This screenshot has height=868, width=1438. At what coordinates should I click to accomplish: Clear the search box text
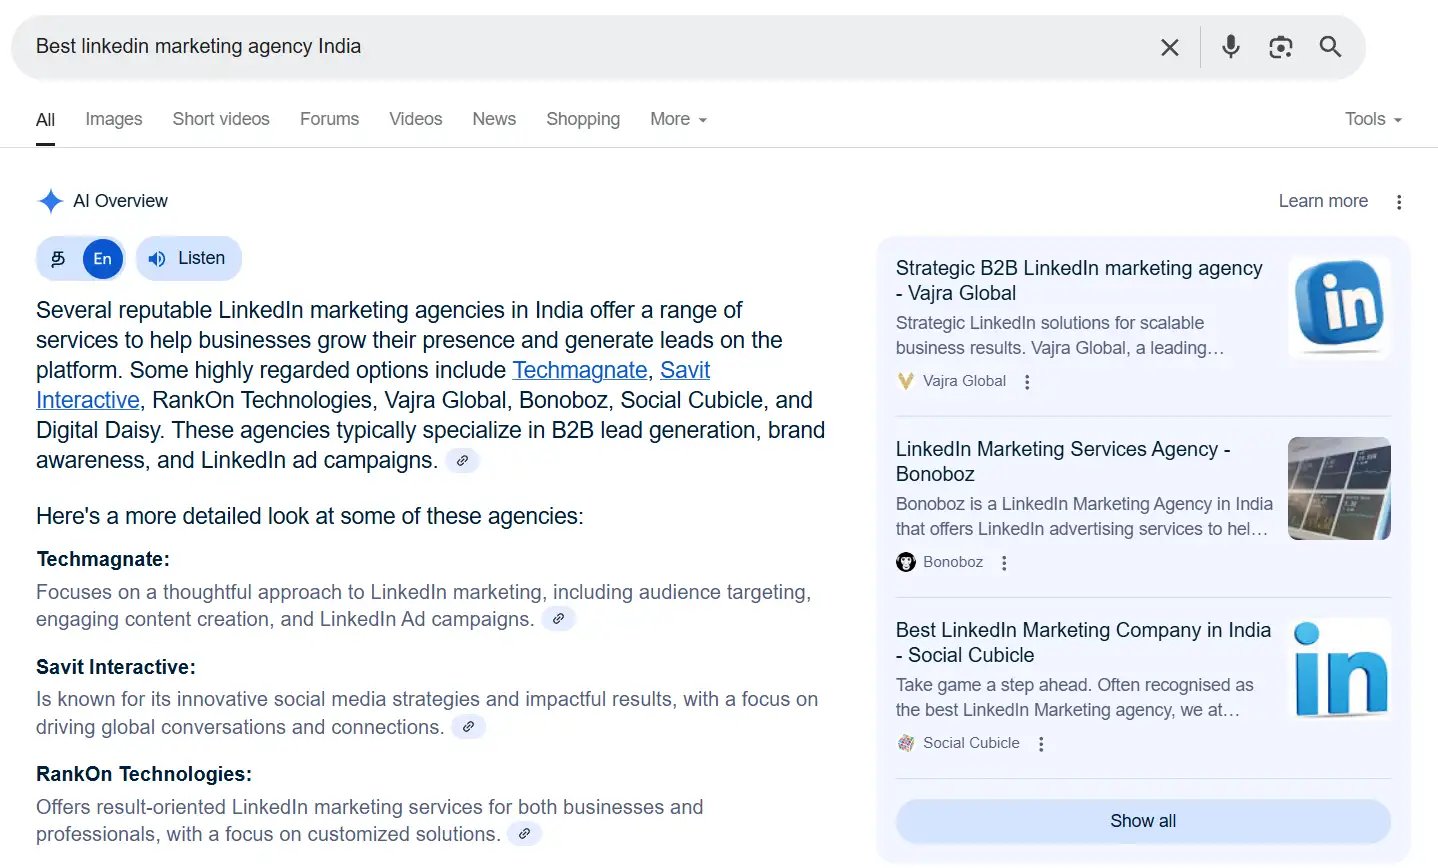click(x=1169, y=47)
